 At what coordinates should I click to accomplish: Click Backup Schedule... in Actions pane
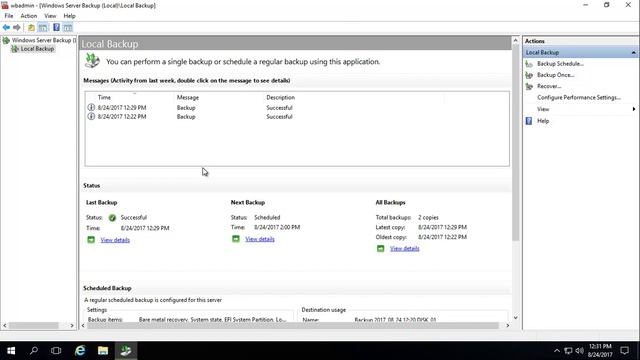[x=560, y=64]
